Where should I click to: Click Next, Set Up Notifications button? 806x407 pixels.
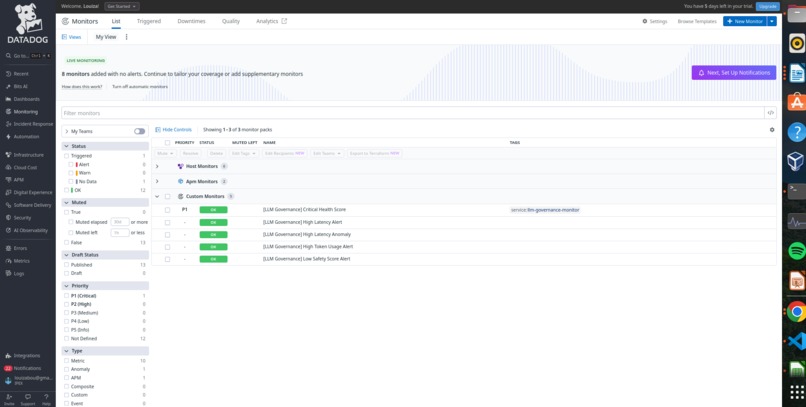point(734,73)
